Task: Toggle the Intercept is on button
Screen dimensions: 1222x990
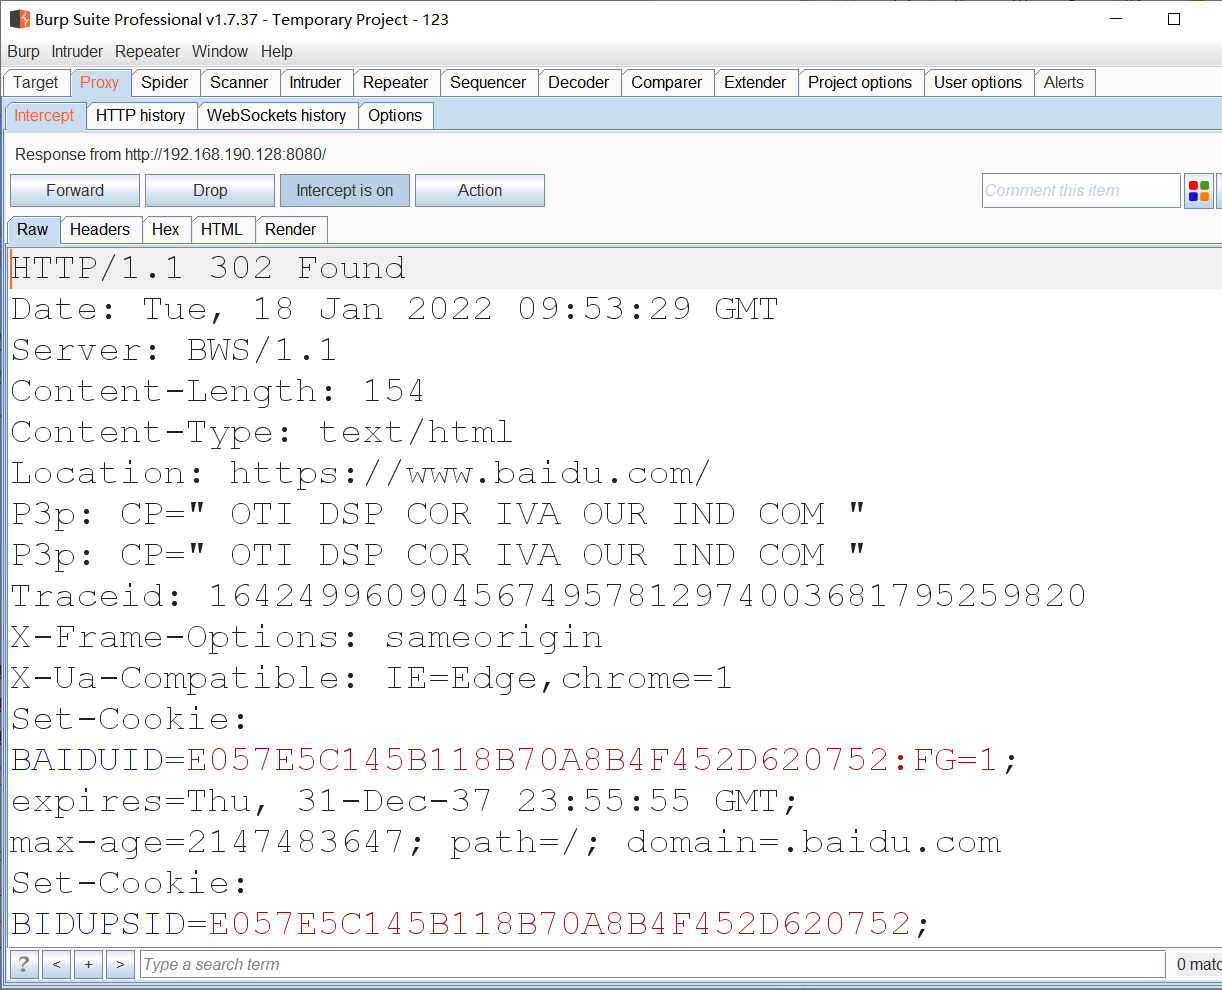Action: coord(345,190)
